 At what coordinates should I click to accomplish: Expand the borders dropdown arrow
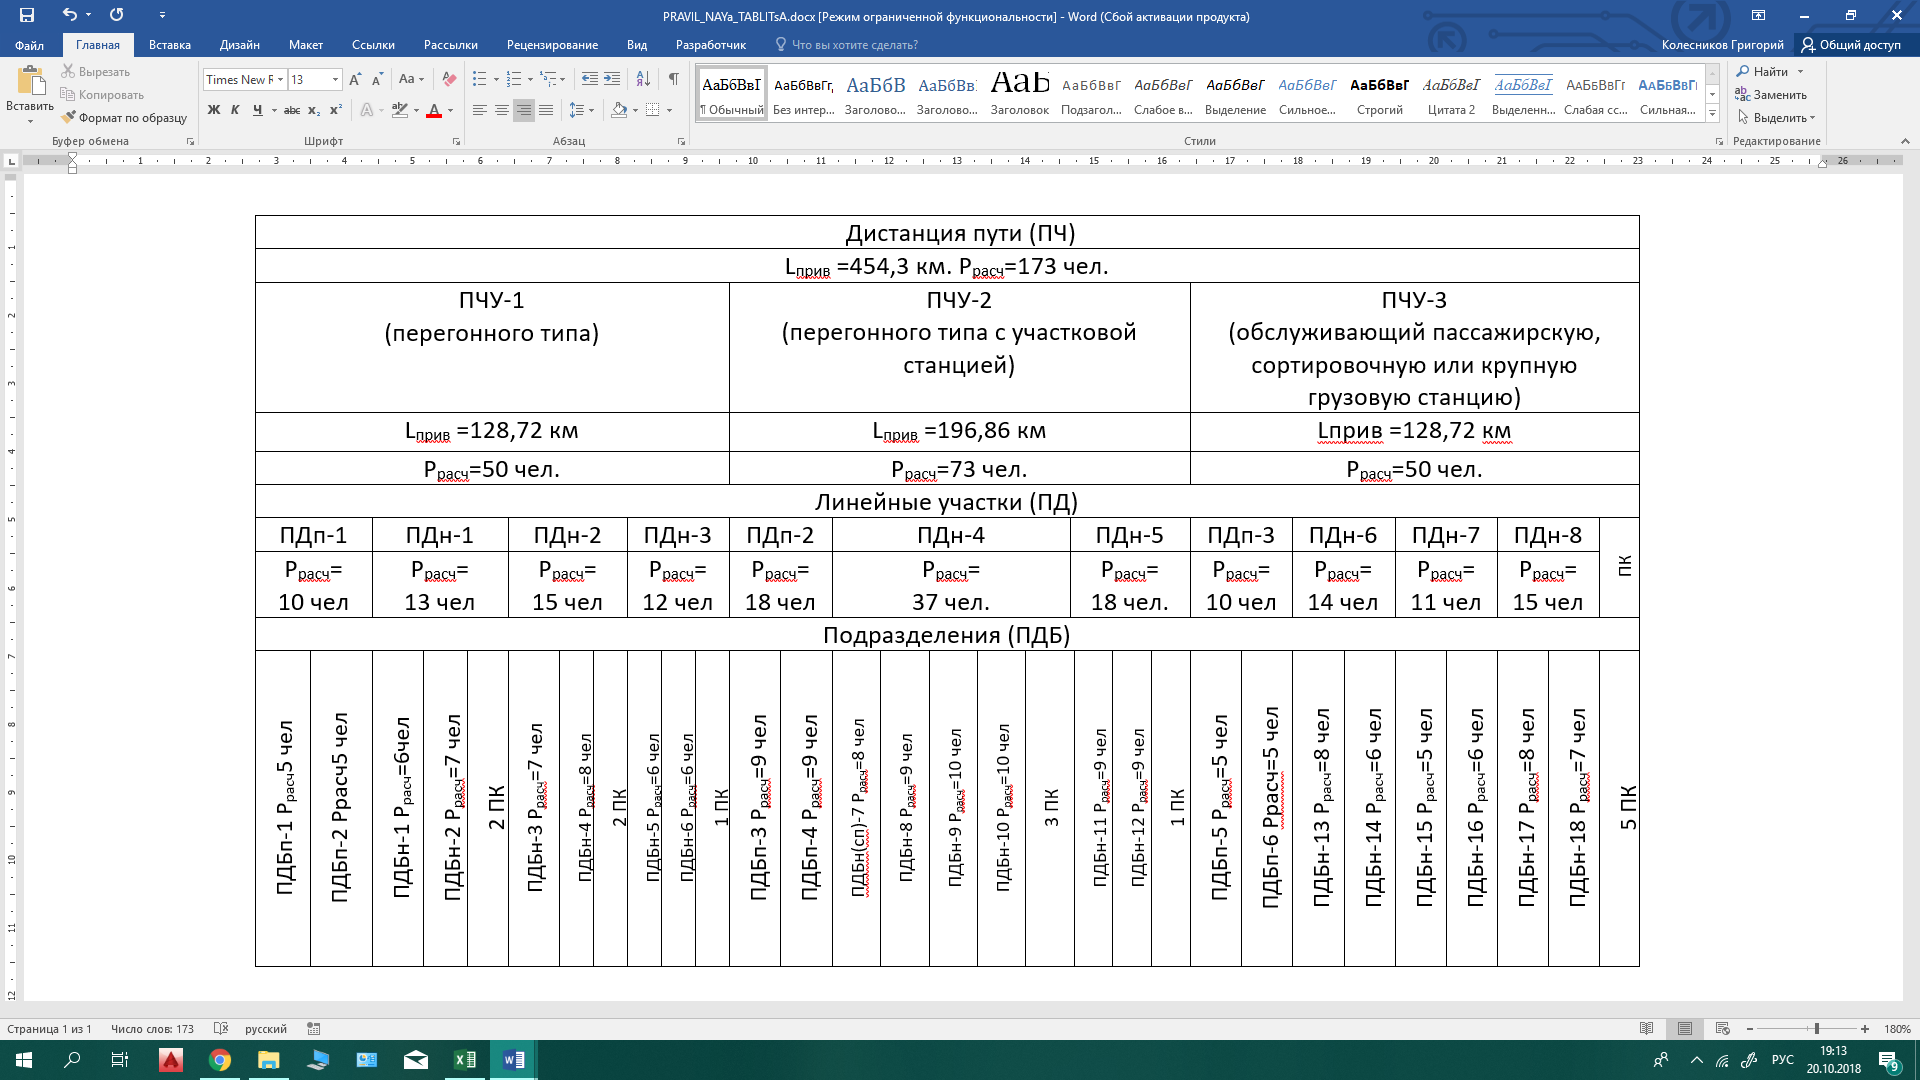[669, 110]
